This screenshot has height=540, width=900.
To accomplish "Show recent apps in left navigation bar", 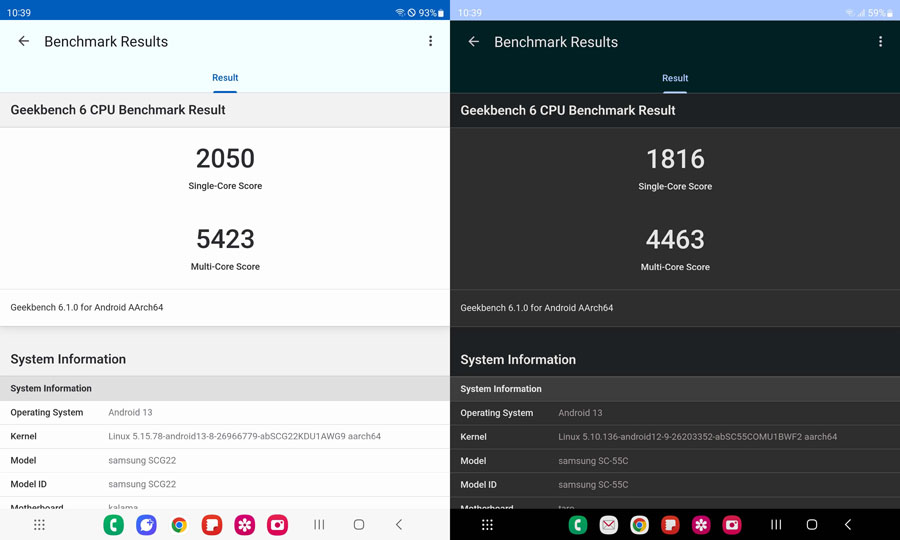I will [x=319, y=525].
